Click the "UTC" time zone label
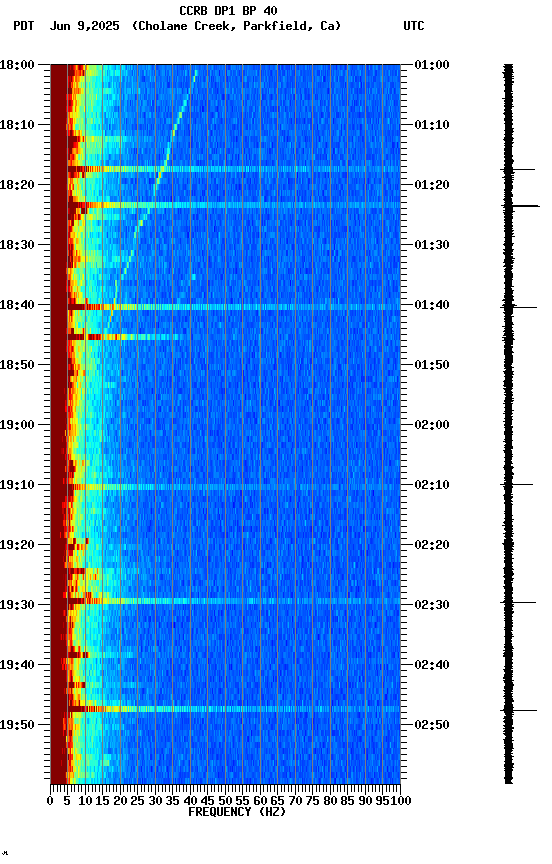The image size is (552, 864). point(414,26)
